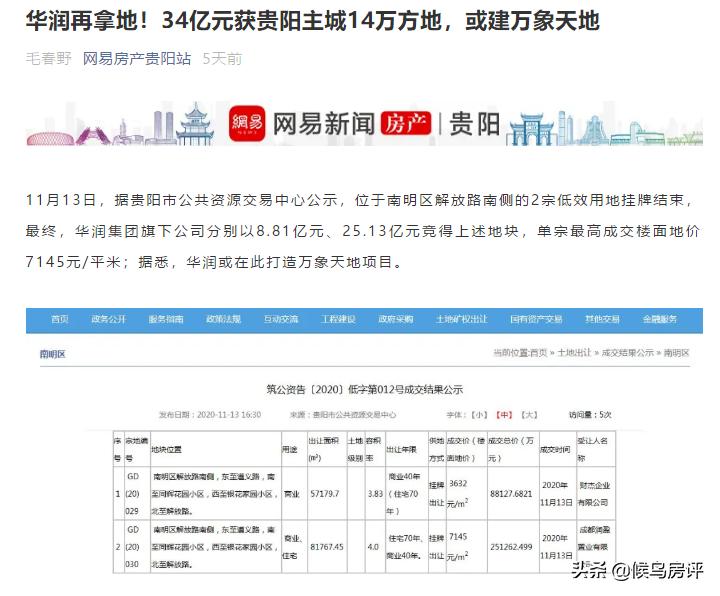Screen dimensions: 720x596
Task: Select the 政务公开 nav item
Action: click(x=108, y=319)
